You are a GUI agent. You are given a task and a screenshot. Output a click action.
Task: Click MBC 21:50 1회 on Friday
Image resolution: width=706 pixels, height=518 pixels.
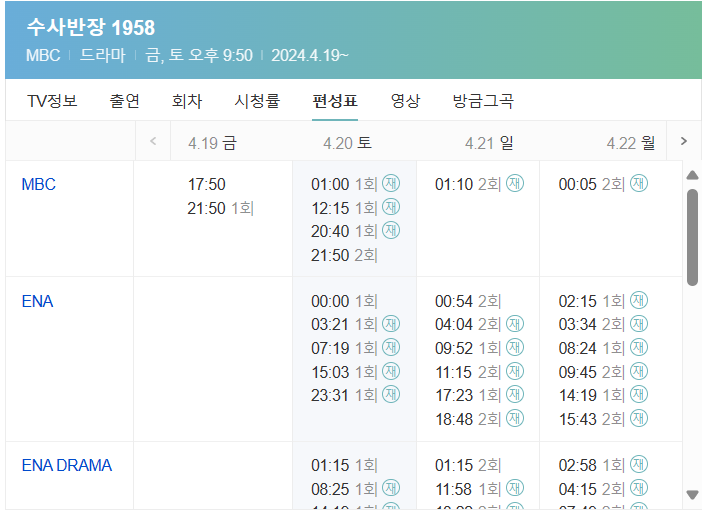click(x=221, y=208)
